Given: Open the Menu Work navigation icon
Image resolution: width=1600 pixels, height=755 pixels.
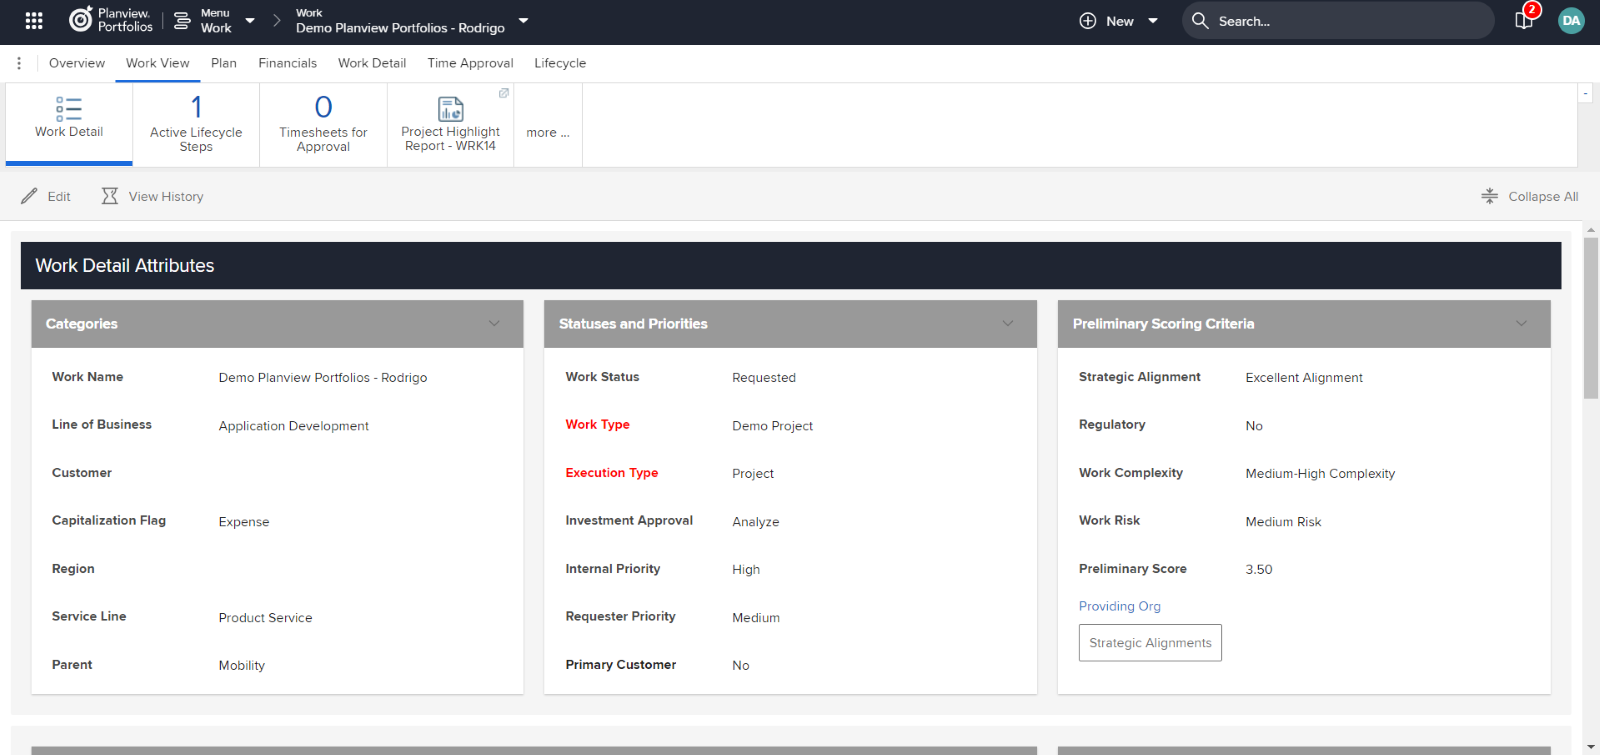Looking at the screenshot, I should tap(182, 20).
